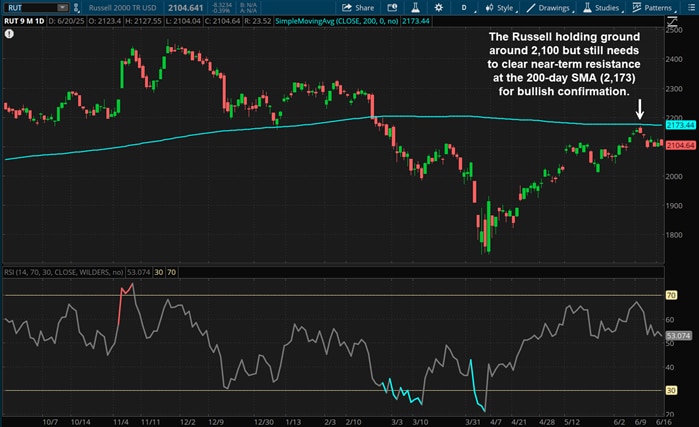
Task: Click the RSI label's 70 overbought parameter
Action: pyautogui.click(x=172, y=272)
